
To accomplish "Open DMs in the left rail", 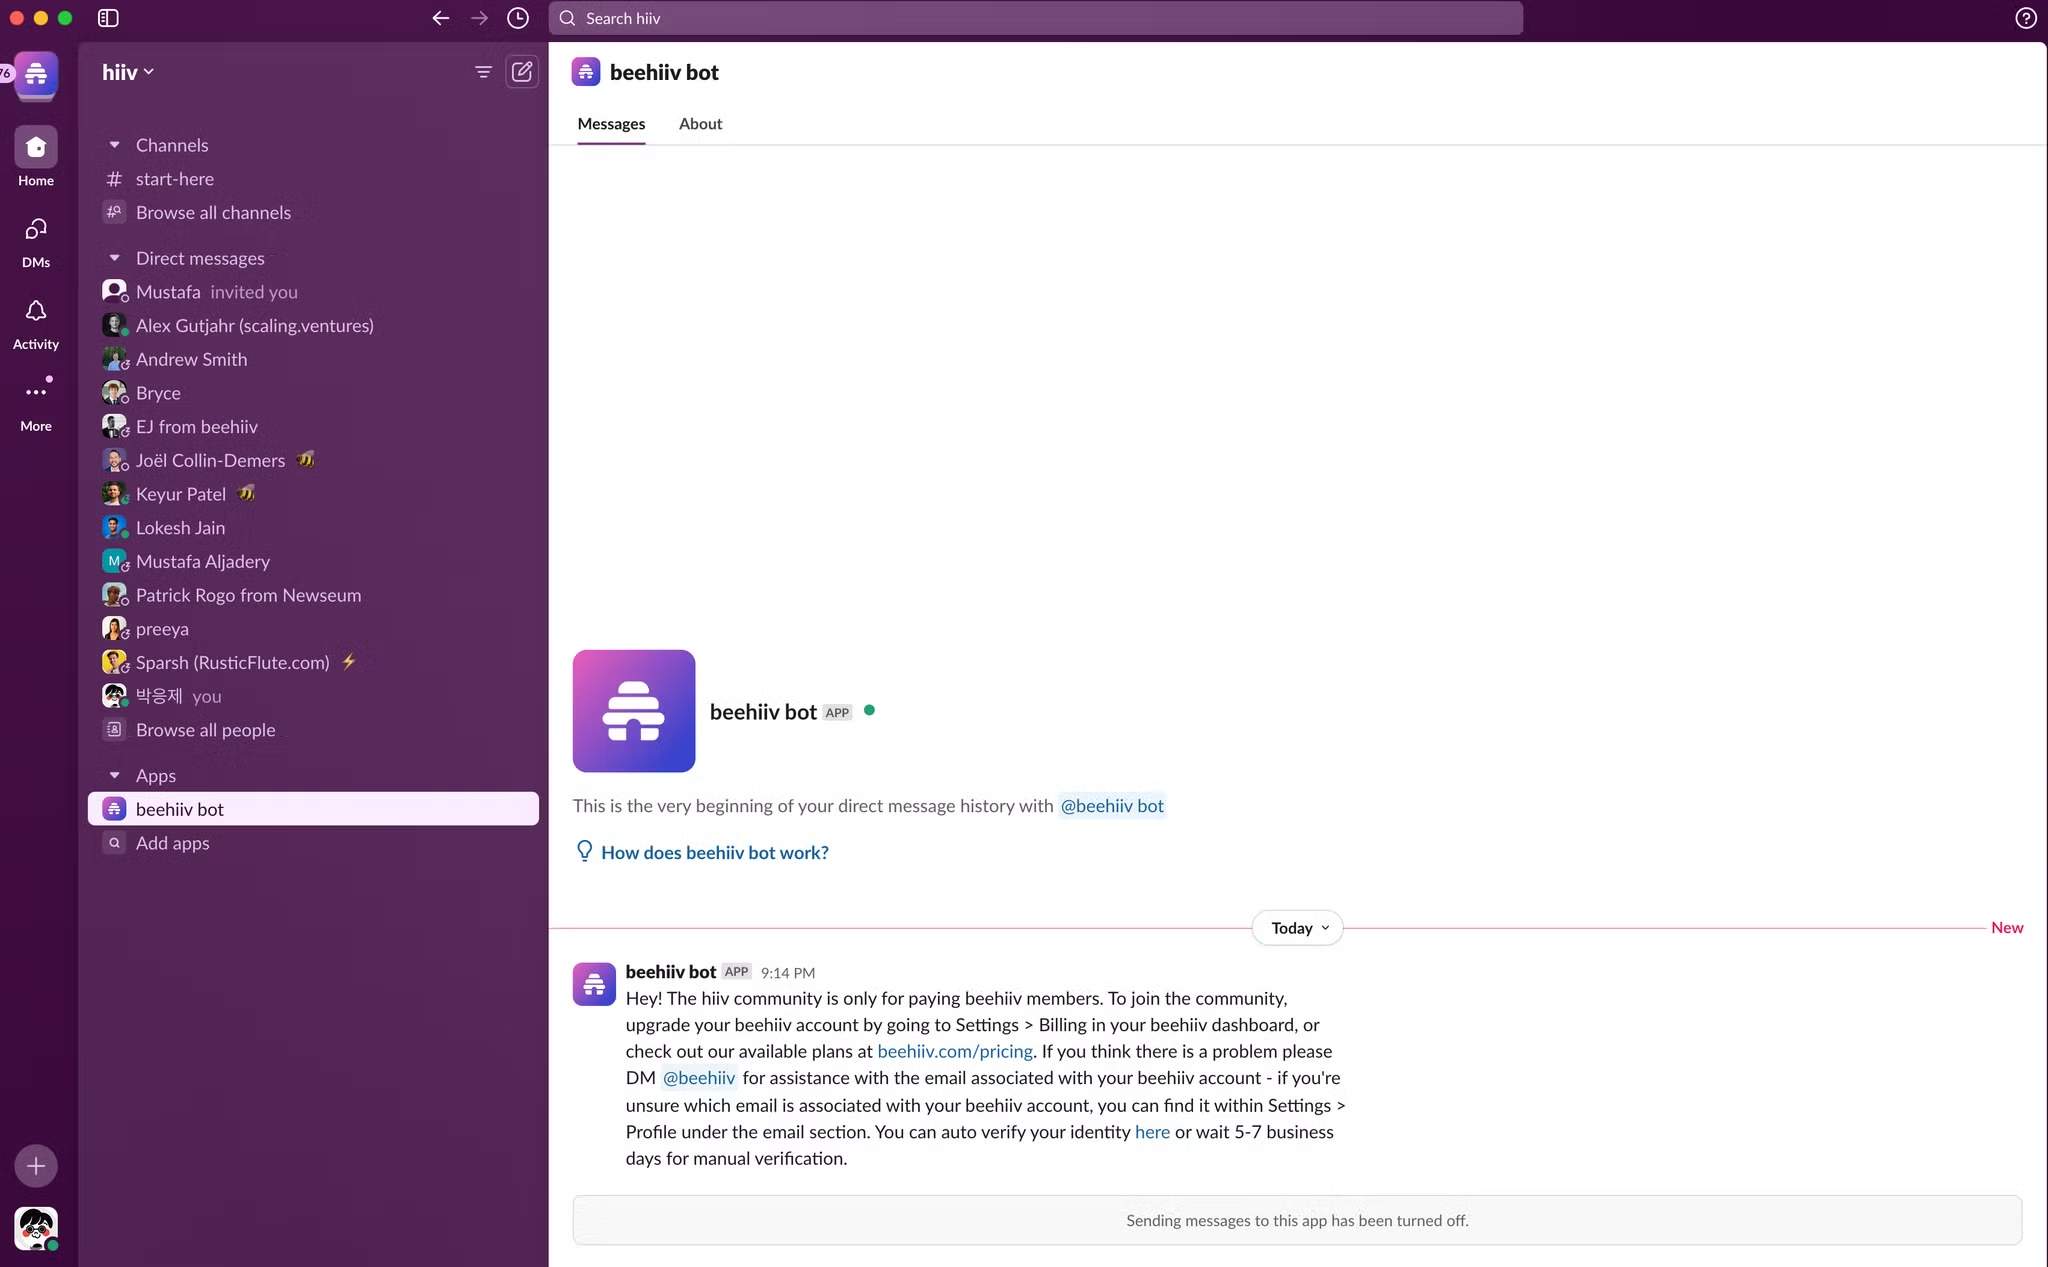I will tap(36, 231).
